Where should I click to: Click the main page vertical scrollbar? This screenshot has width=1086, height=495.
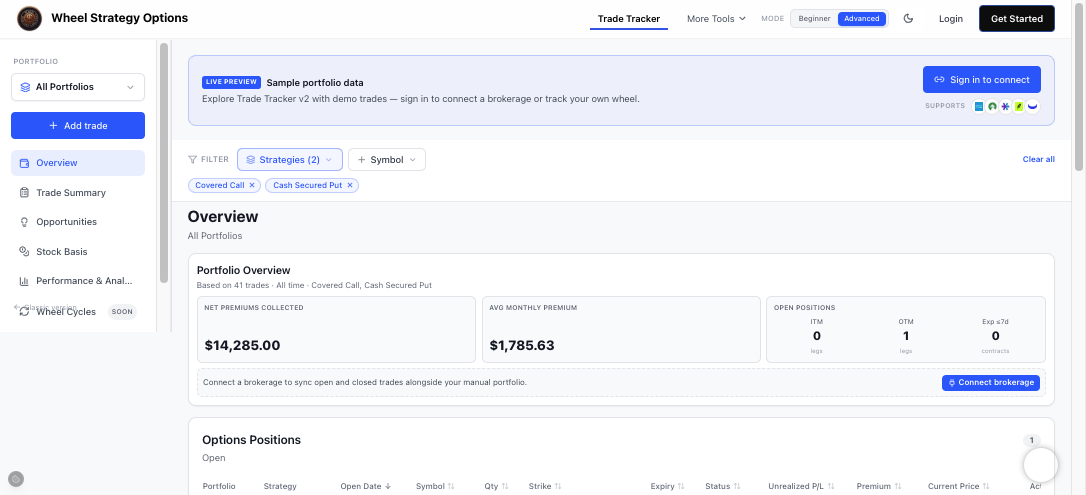pyautogui.click(x=1079, y=87)
